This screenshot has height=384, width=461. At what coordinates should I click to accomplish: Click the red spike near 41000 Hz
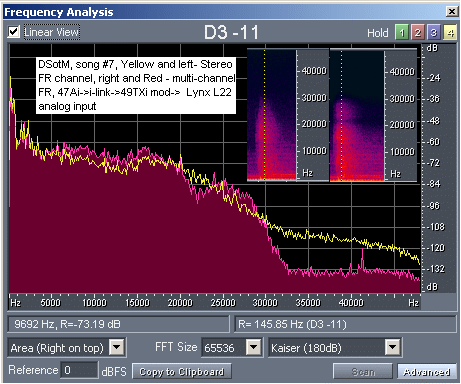[363, 257]
